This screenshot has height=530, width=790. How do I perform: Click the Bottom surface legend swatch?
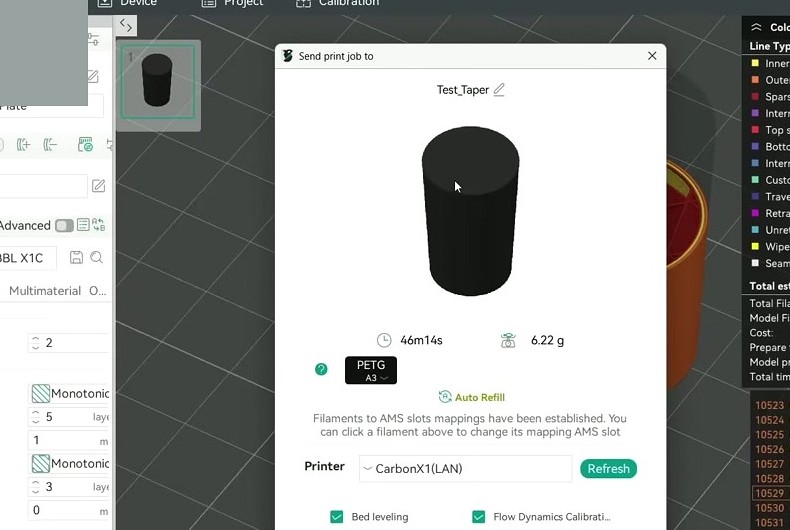755,146
